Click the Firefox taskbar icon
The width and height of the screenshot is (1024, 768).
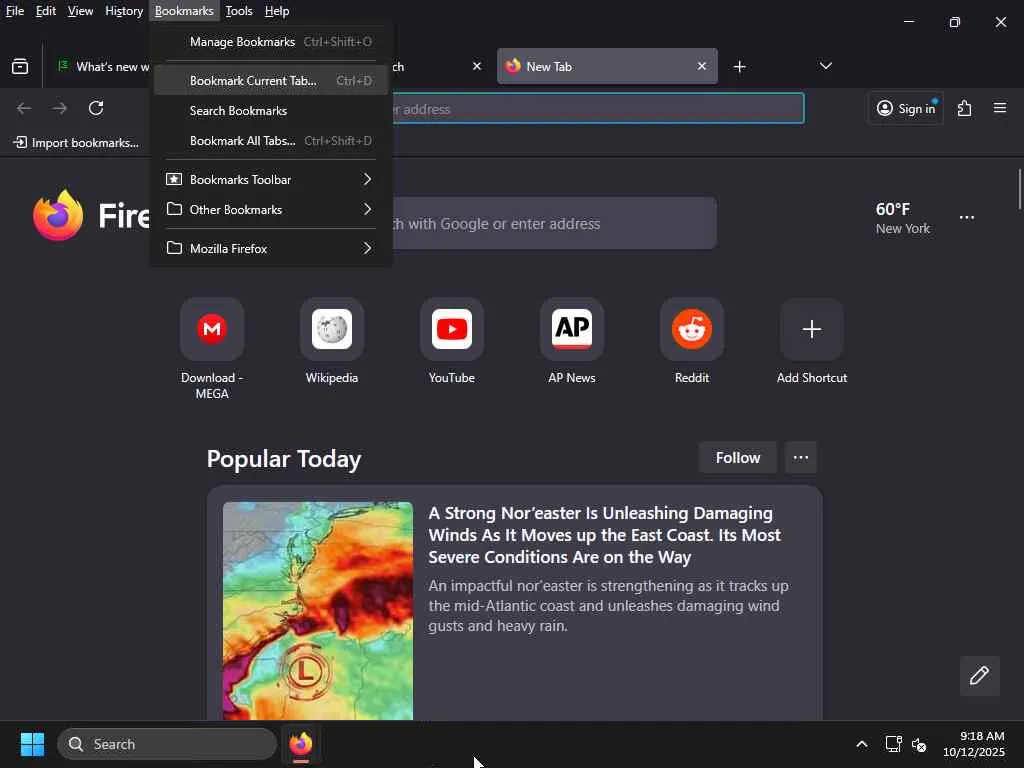(x=301, y=744)
